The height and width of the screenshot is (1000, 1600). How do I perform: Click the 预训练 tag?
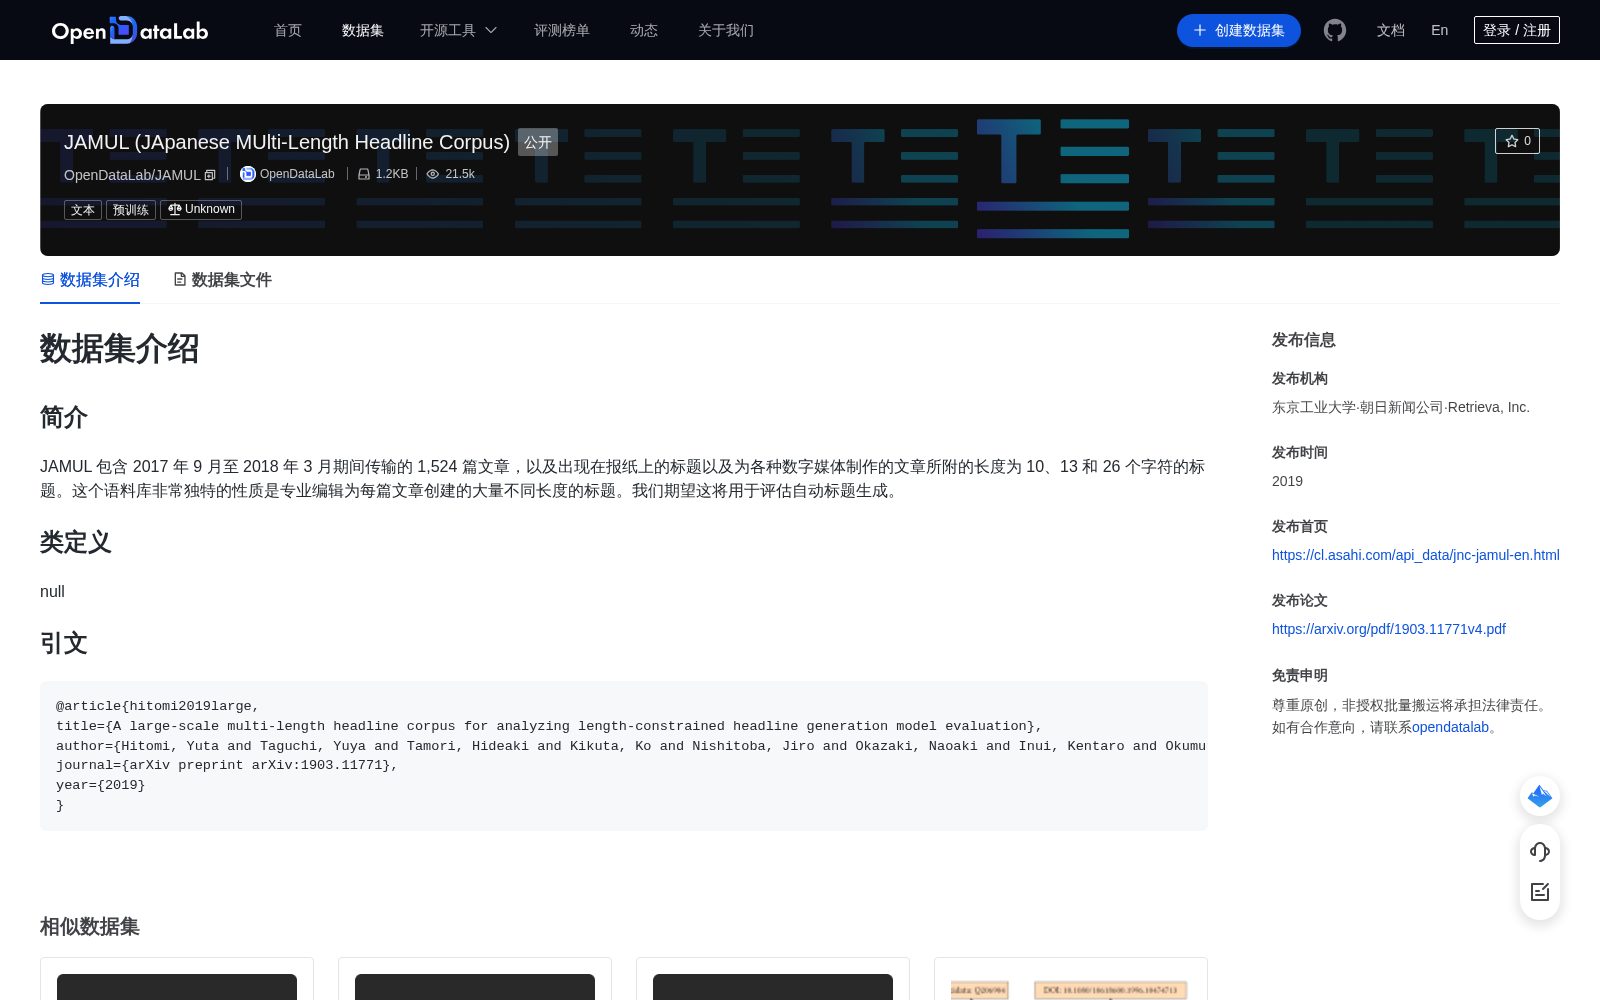click(131, 210)
